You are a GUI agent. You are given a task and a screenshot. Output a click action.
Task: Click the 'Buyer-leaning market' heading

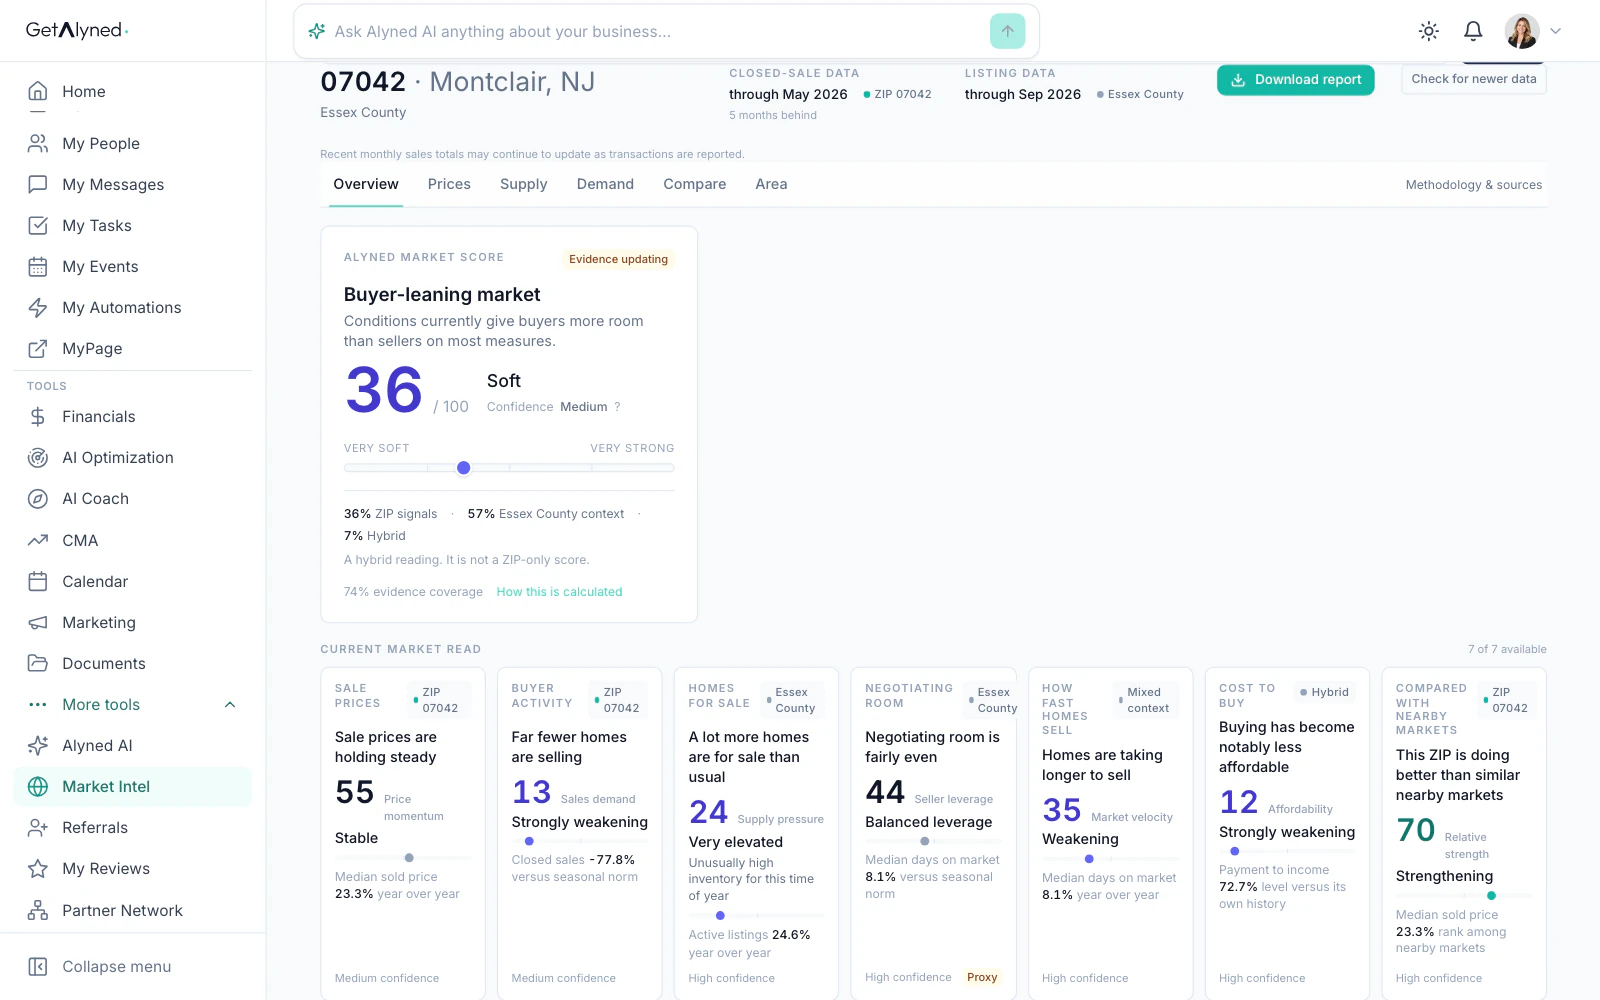[x=442, y=294]
